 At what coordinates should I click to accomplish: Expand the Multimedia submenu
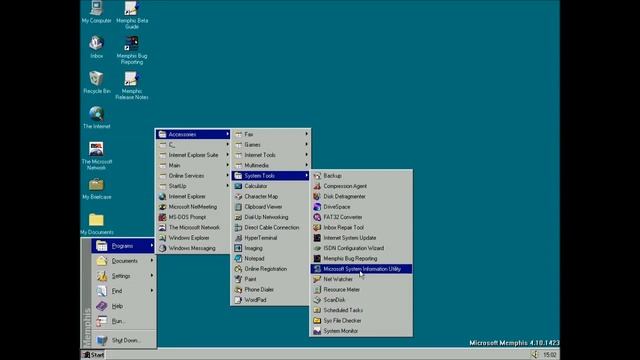coord(271,165)
